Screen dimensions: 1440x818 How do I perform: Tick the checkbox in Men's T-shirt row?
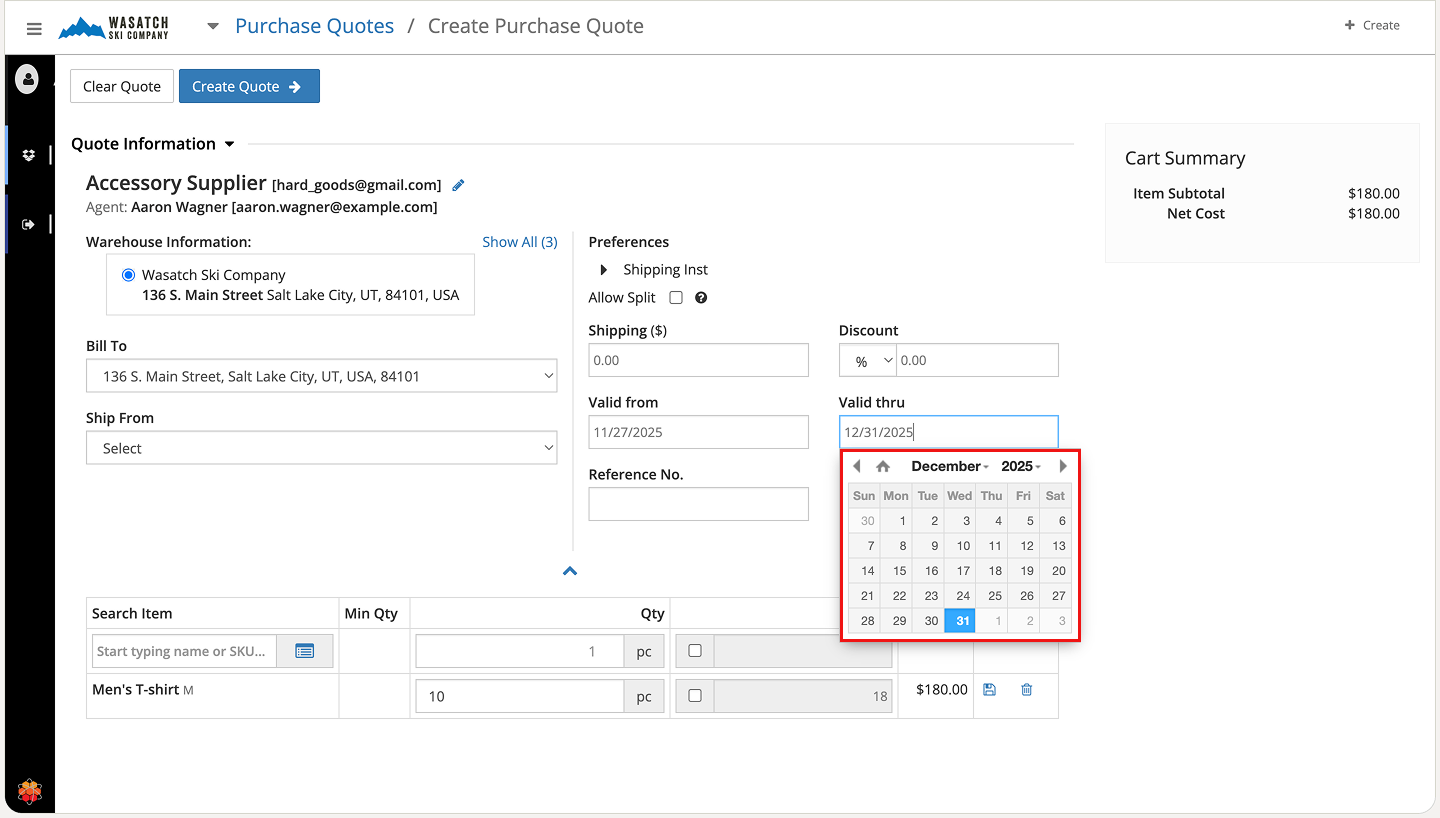click(x=695, y=696)
